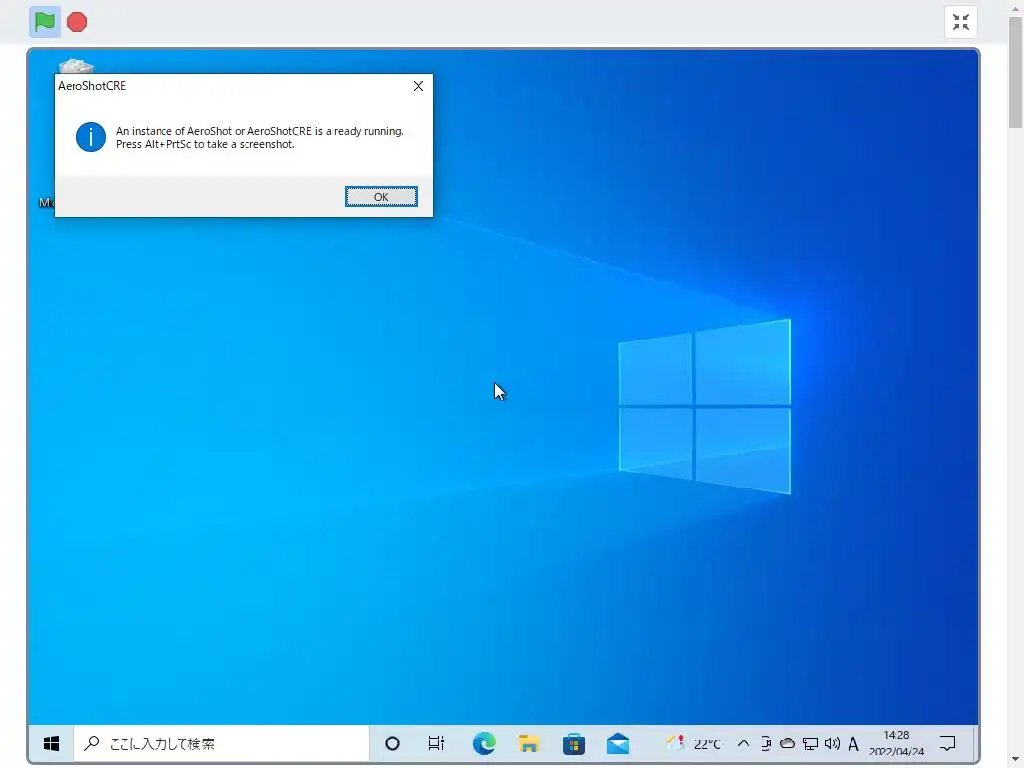This screenshot has width=1024, height=768.
Task: Open Microsoft Store from the taskbar
Action: (573, 743)
